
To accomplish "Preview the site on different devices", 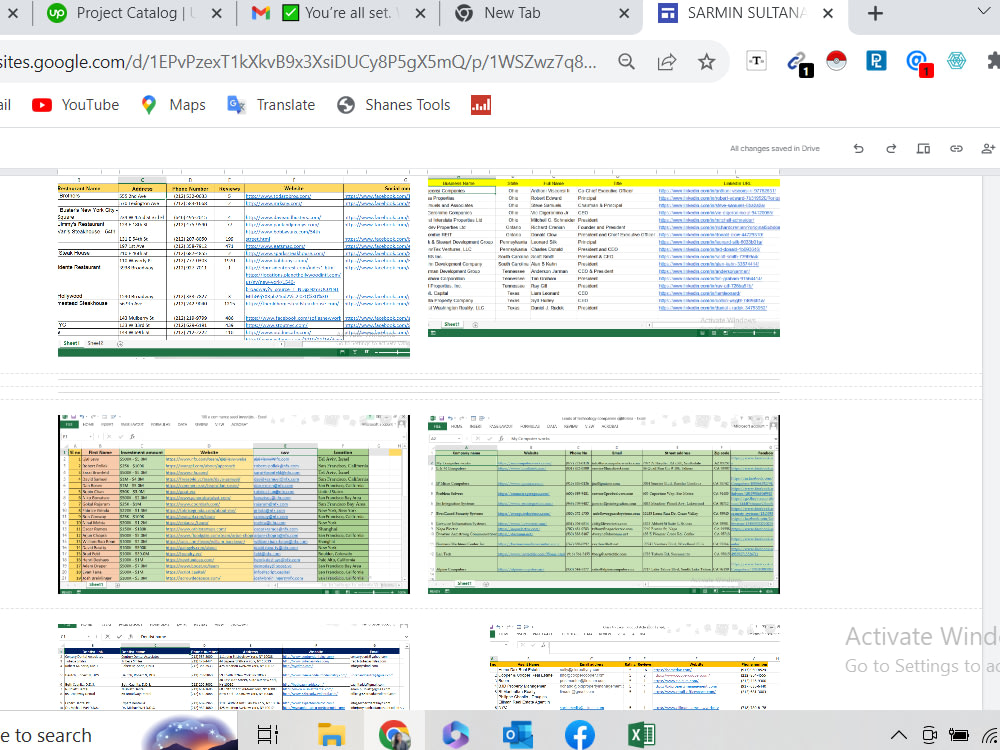I will [923, 149].
